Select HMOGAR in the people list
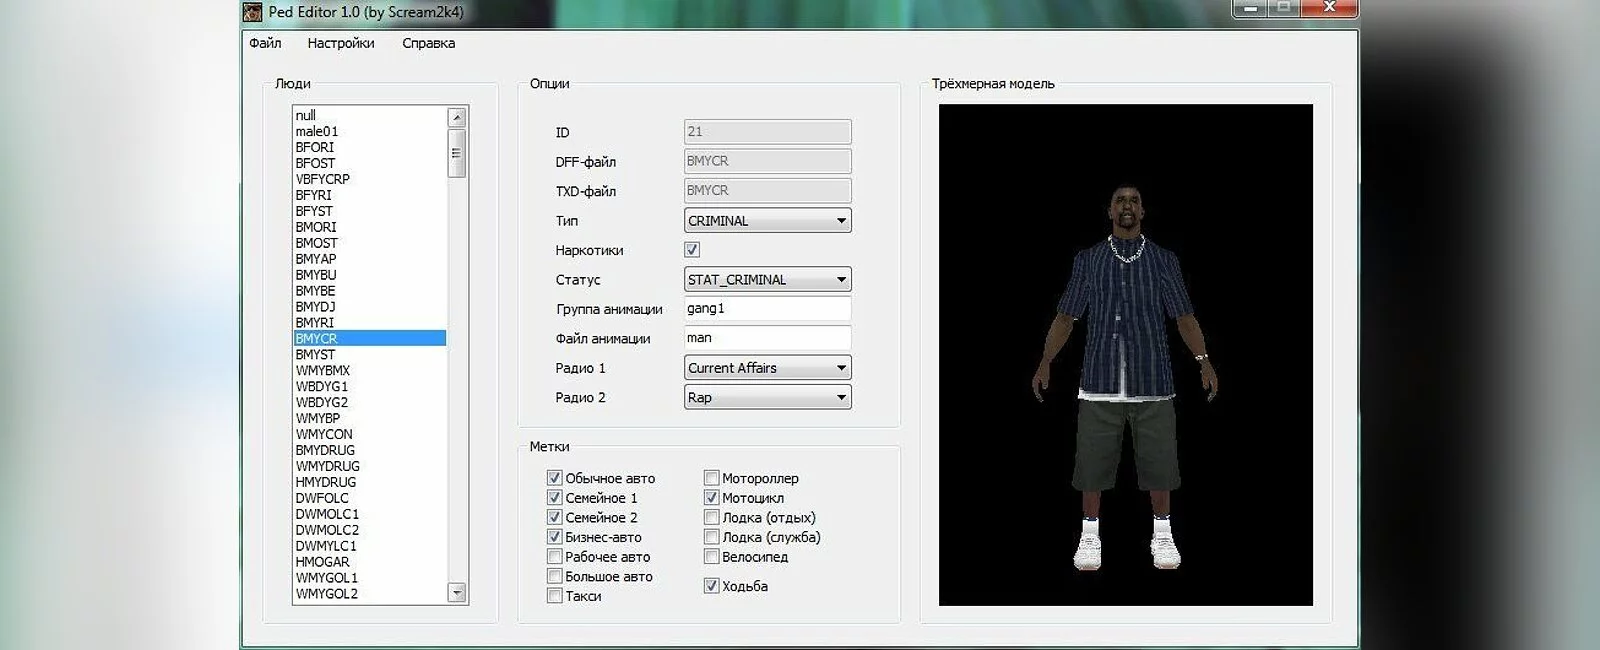Screen dimensions: 1600x650 coord(370,562)
